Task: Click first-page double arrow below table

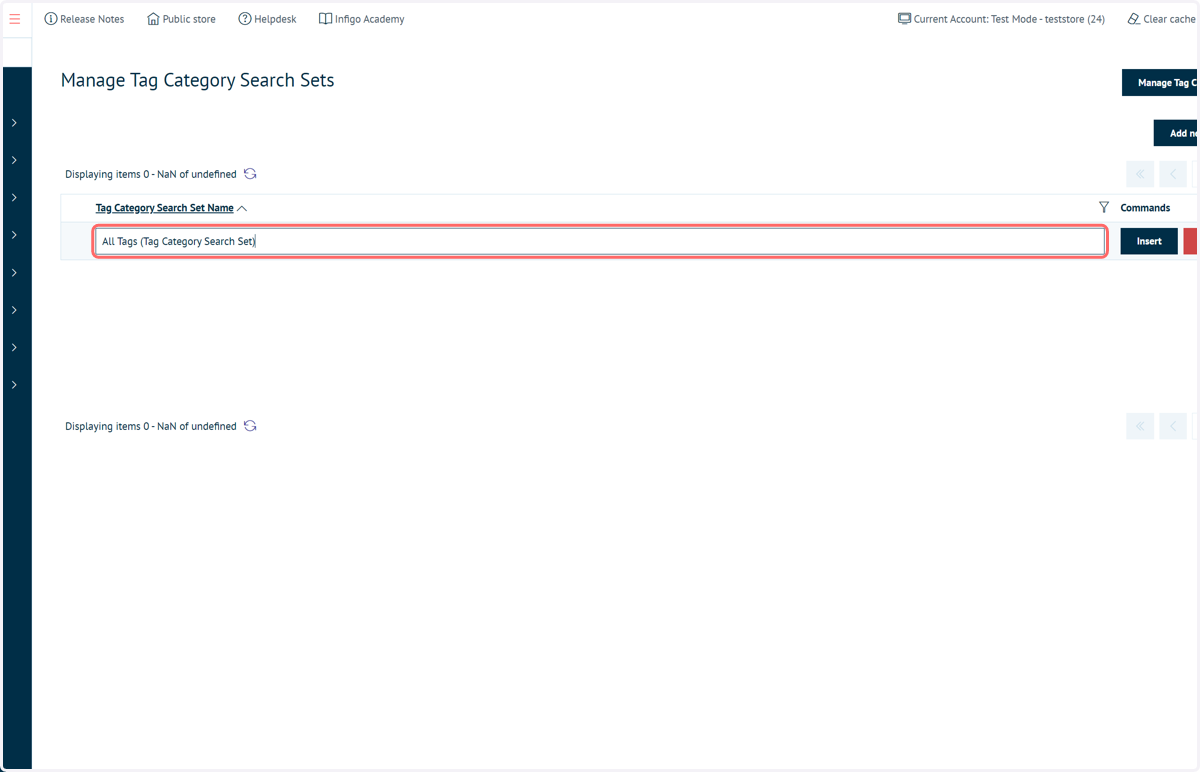Action: tap(1140, 426)
